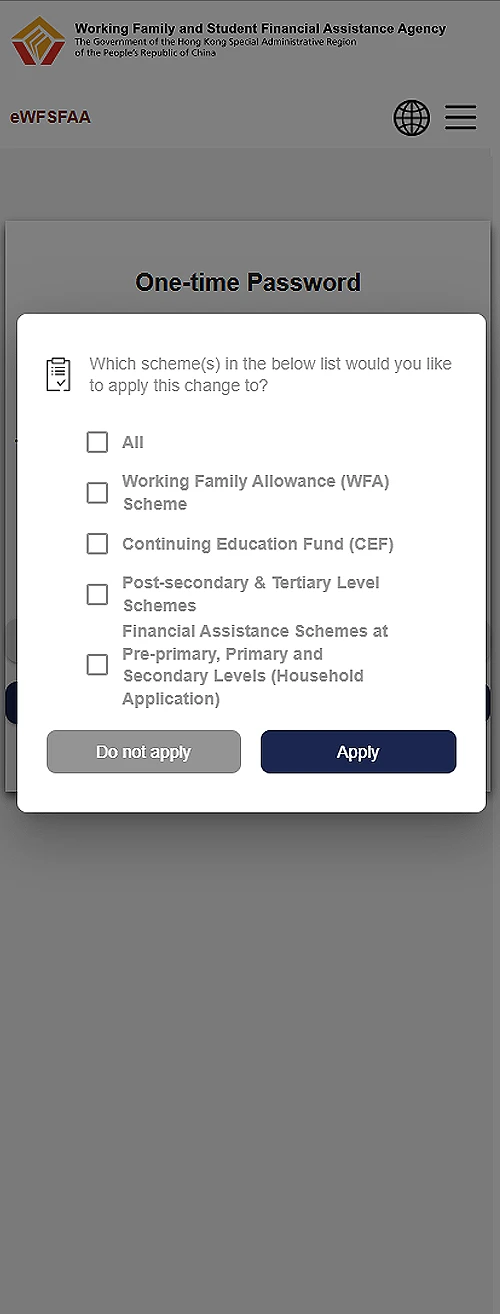
Task: Click the 'Which scheme(s)' question text
Action: (271, 374)
